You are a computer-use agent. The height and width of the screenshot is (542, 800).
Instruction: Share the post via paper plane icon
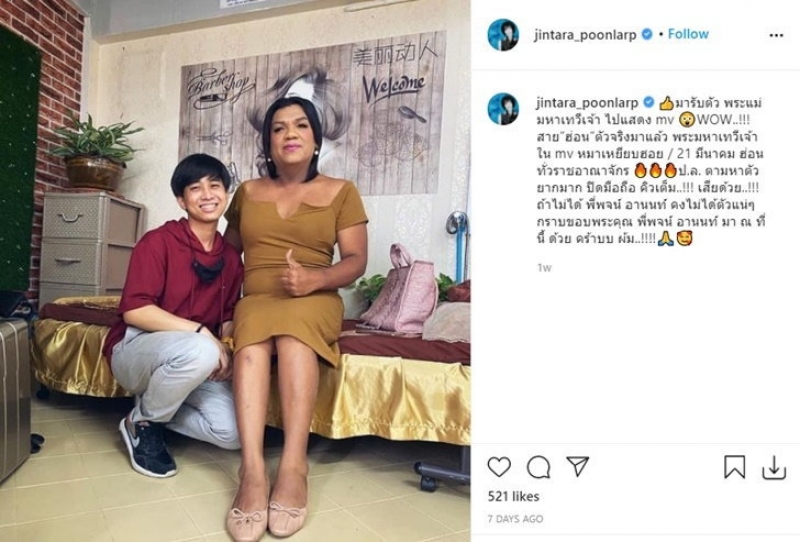pyautogui.click(x=578, y=466)
